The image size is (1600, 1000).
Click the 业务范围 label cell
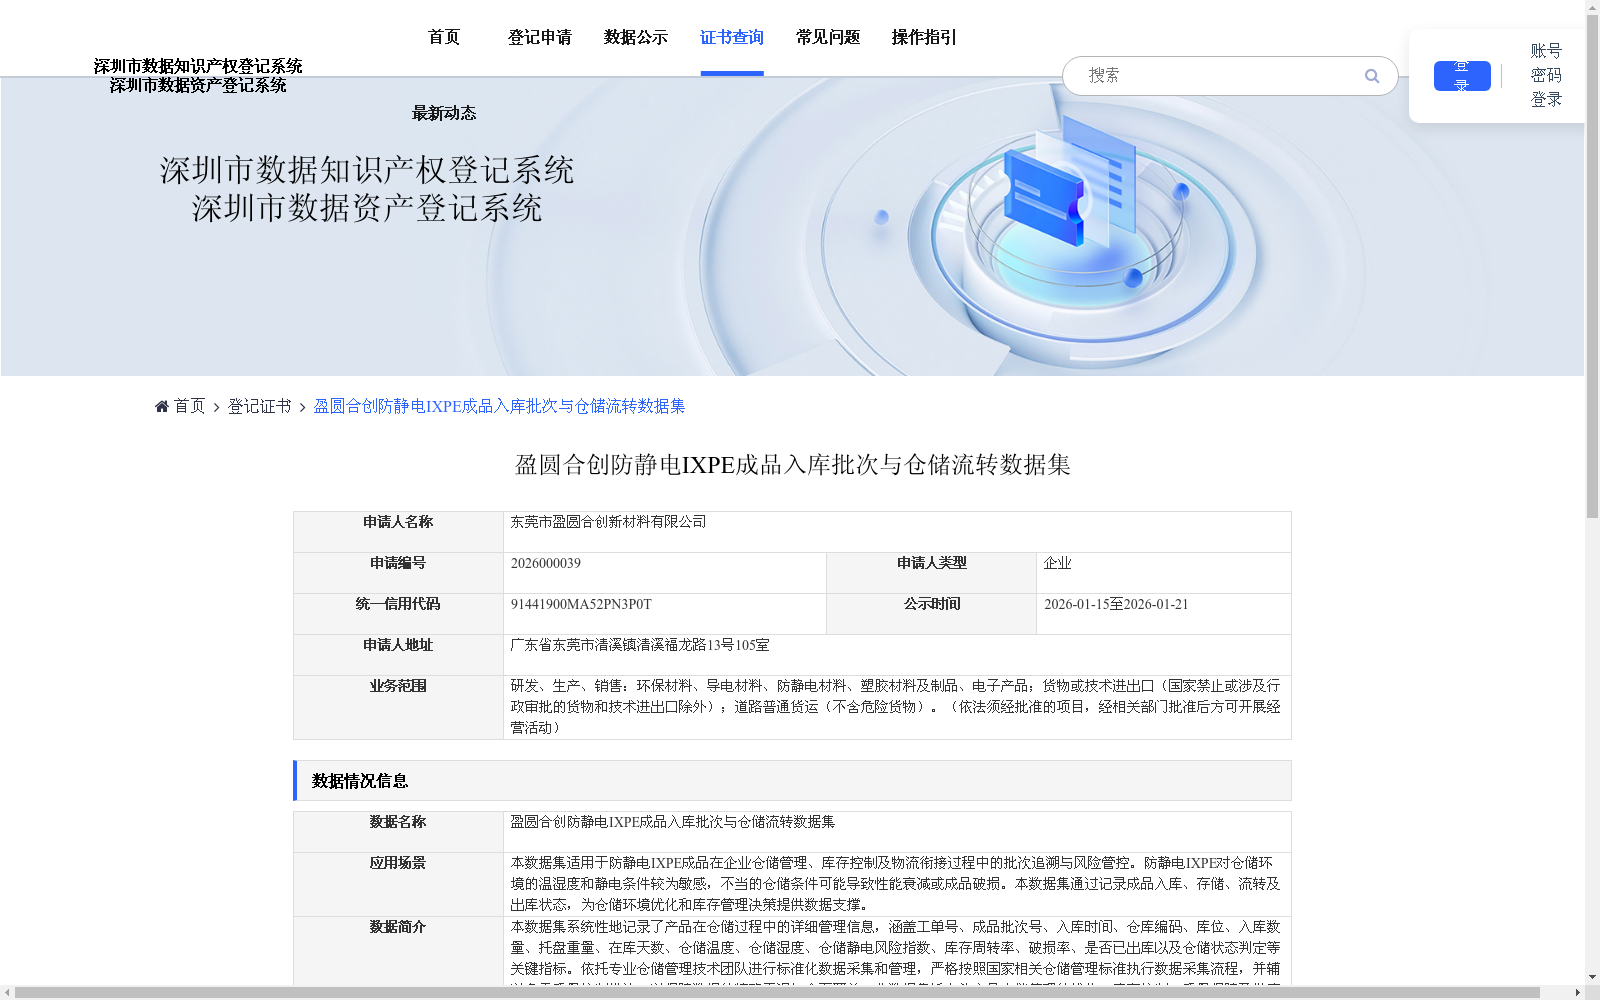point(398,707)
